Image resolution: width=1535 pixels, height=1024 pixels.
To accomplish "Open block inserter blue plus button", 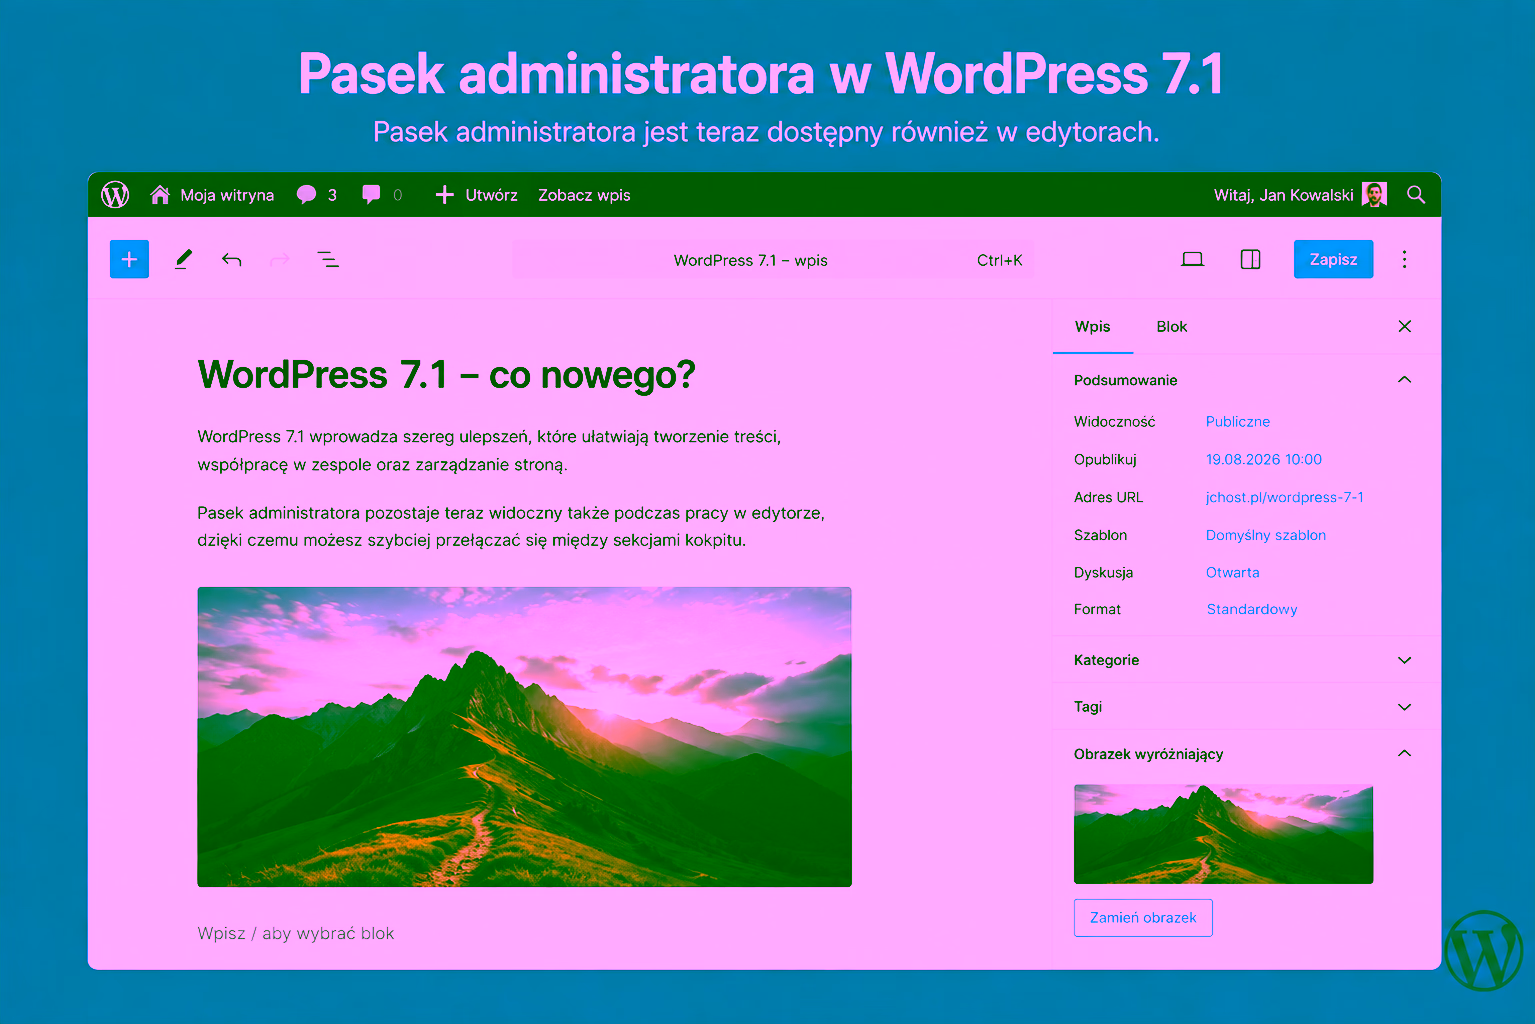I will pos(129,260).
